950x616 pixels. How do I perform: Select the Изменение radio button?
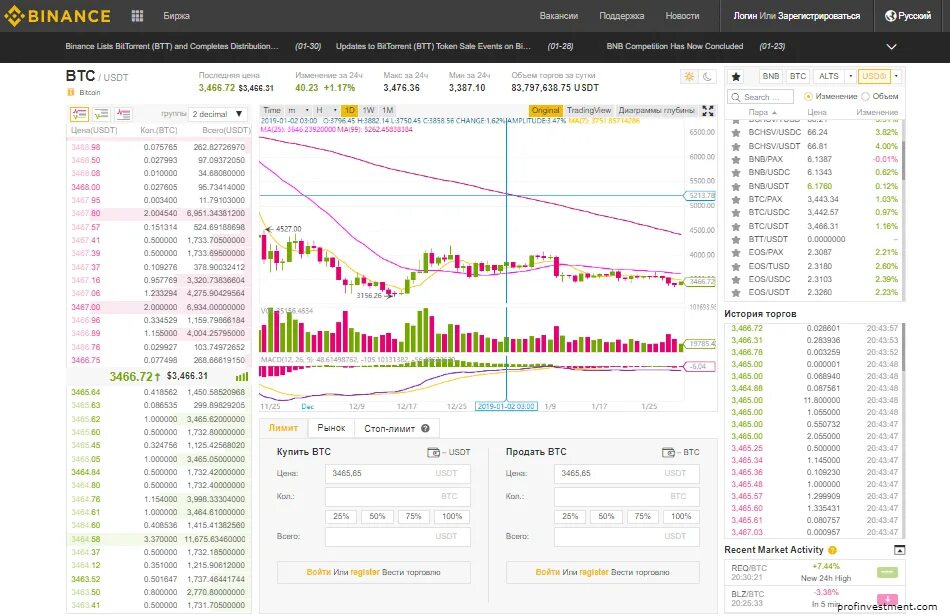808,96
